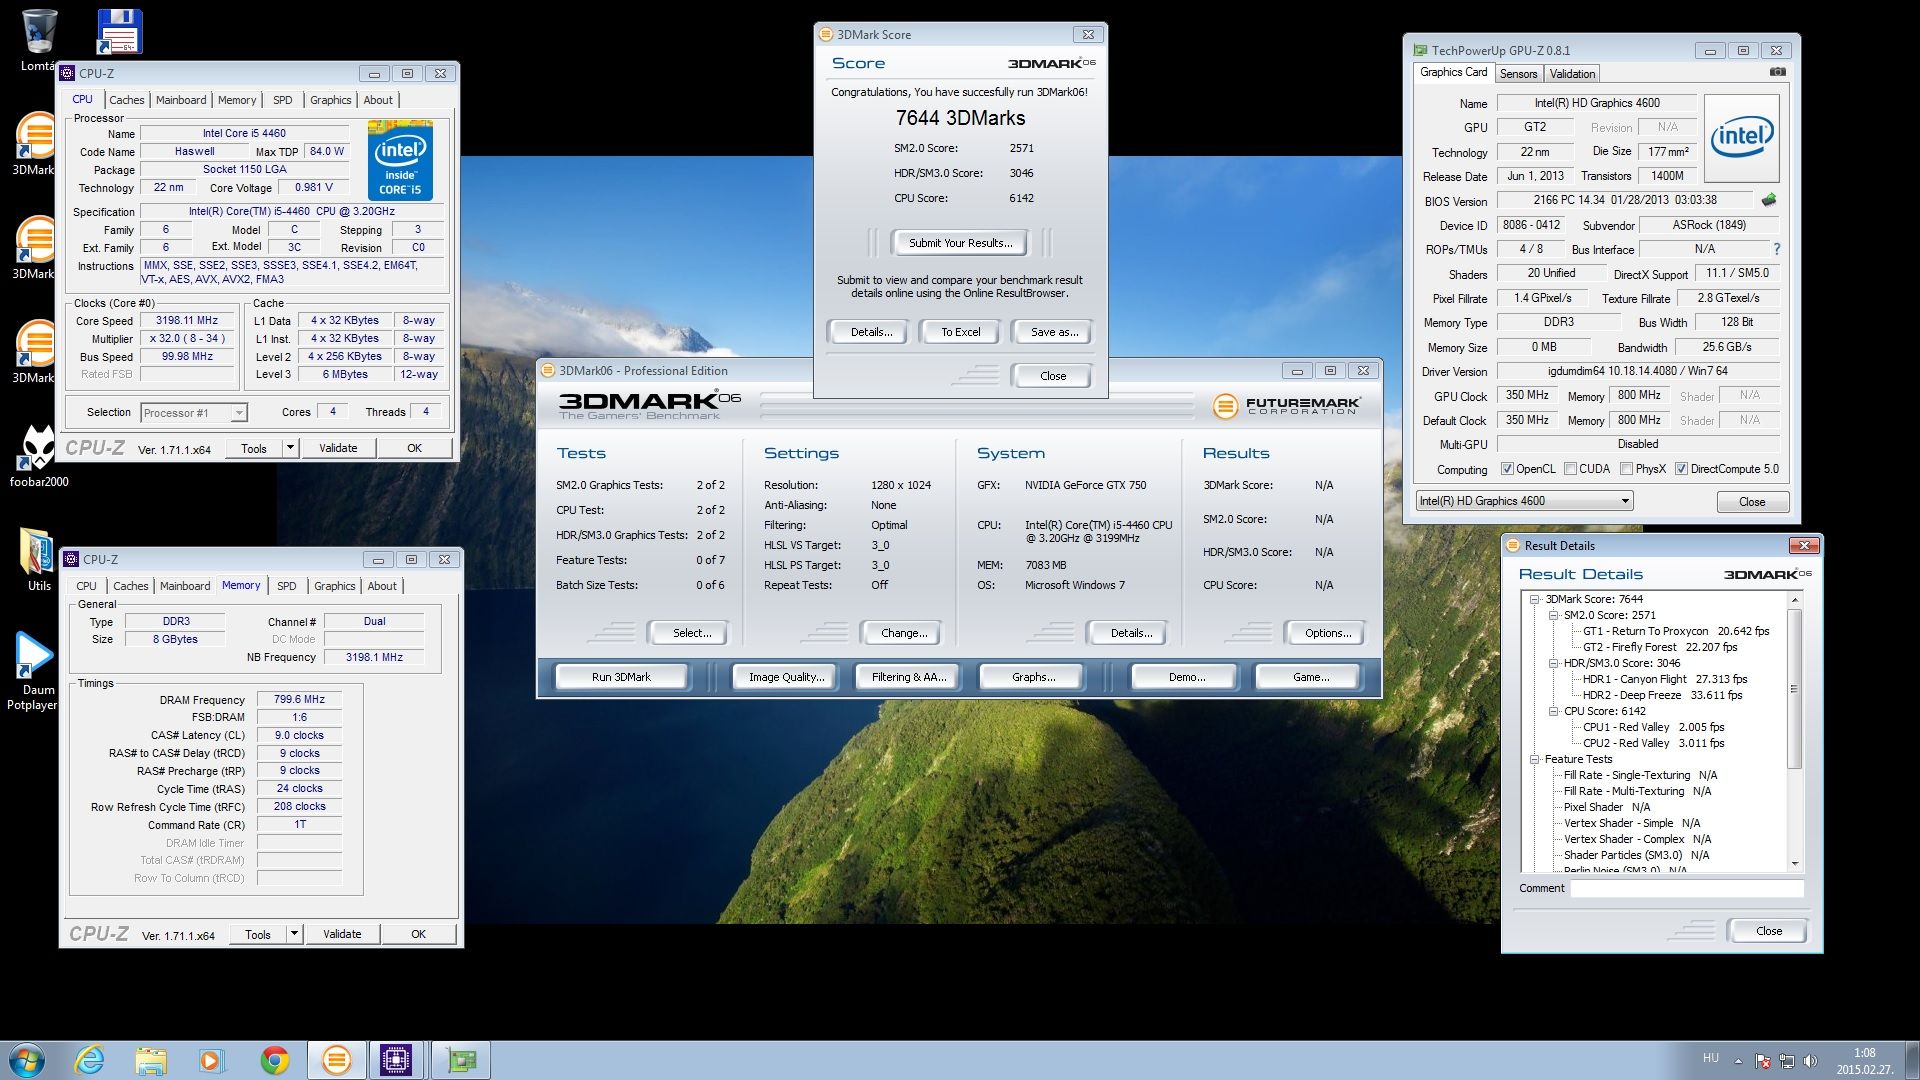Click the Result Details scrollbar thumb

[1794, 688]
